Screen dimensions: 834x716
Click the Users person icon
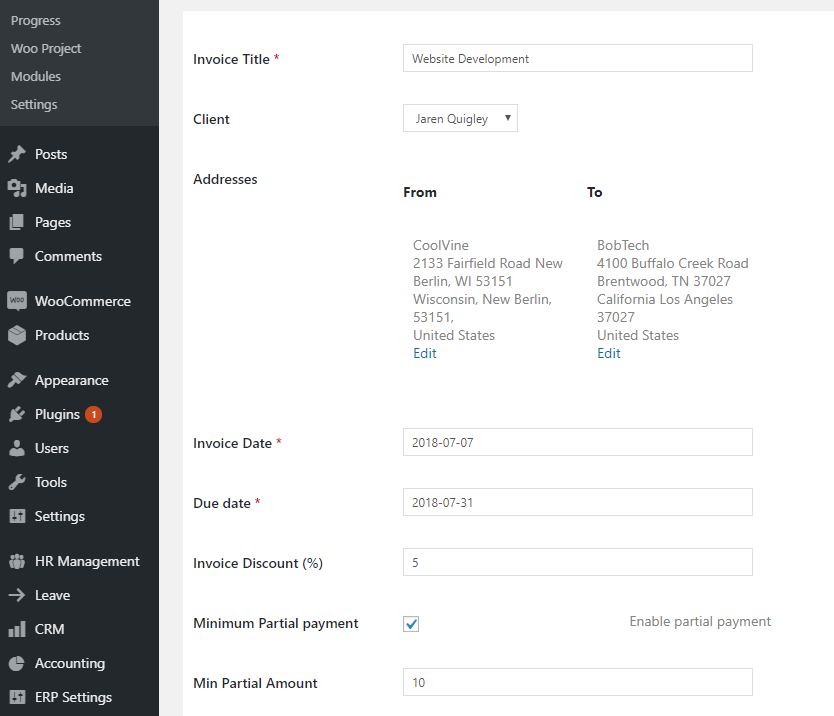click(x=17, y=448)
